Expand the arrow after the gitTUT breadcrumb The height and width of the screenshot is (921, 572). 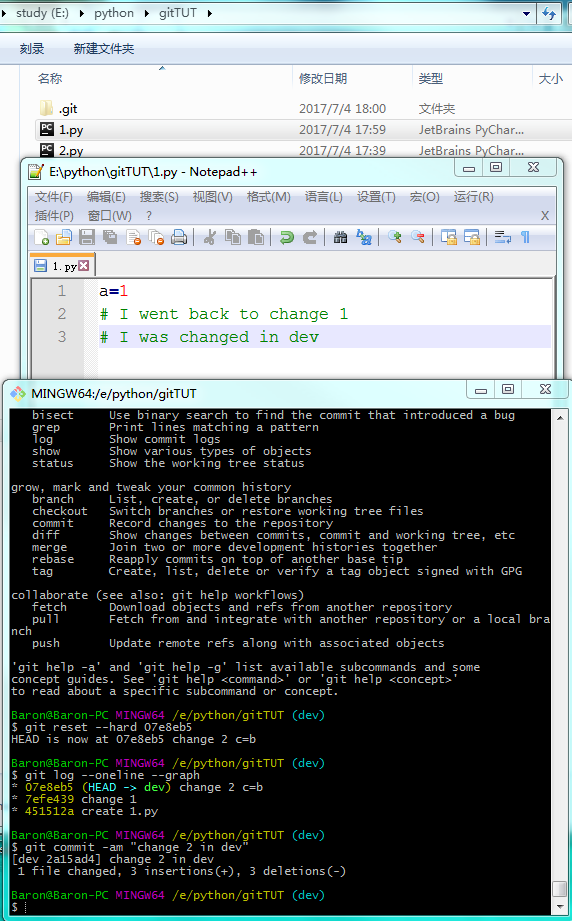210,13
